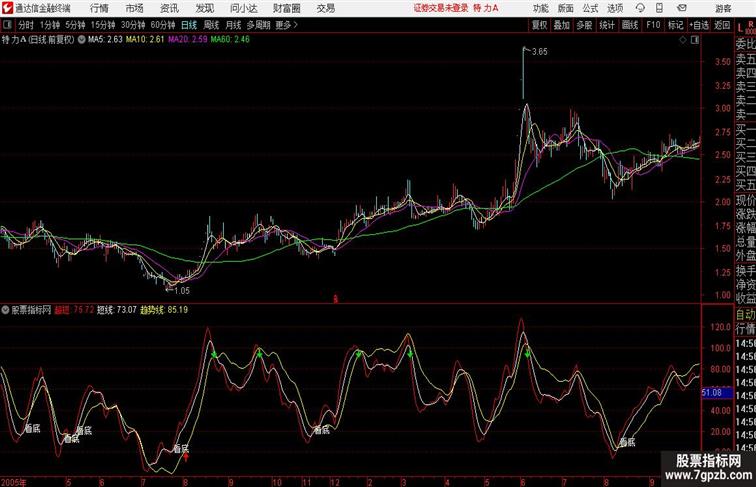Image resolution: width=756 pixels, height=487 pixels.
Task: Open the 行情 menu
Action: click(x=99, y=8)
